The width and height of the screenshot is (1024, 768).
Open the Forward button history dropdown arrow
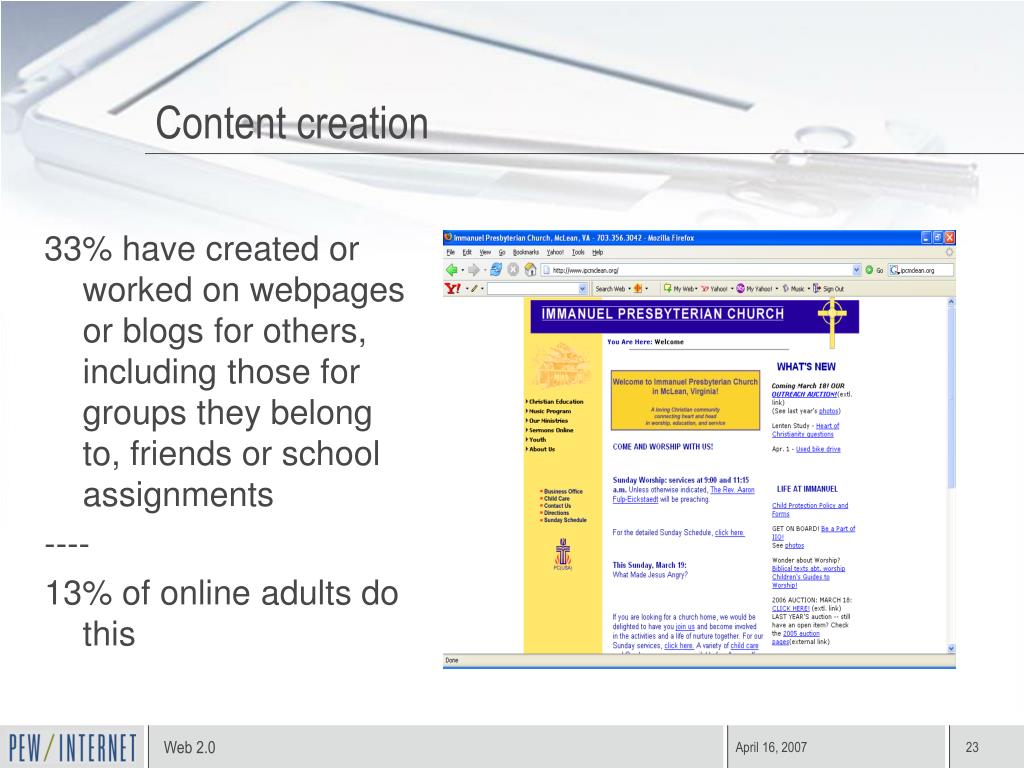tap(484, 270)
